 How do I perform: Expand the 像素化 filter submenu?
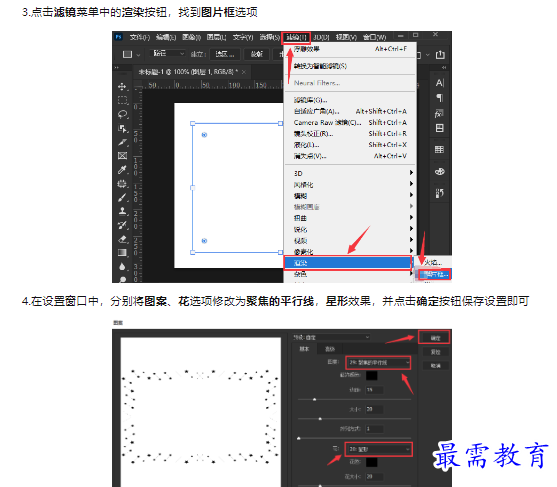point(350,251)
